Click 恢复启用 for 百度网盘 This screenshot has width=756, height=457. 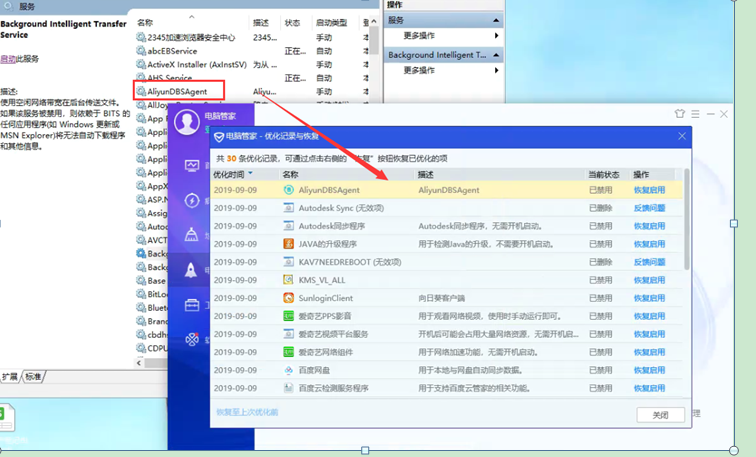[649, 370]
